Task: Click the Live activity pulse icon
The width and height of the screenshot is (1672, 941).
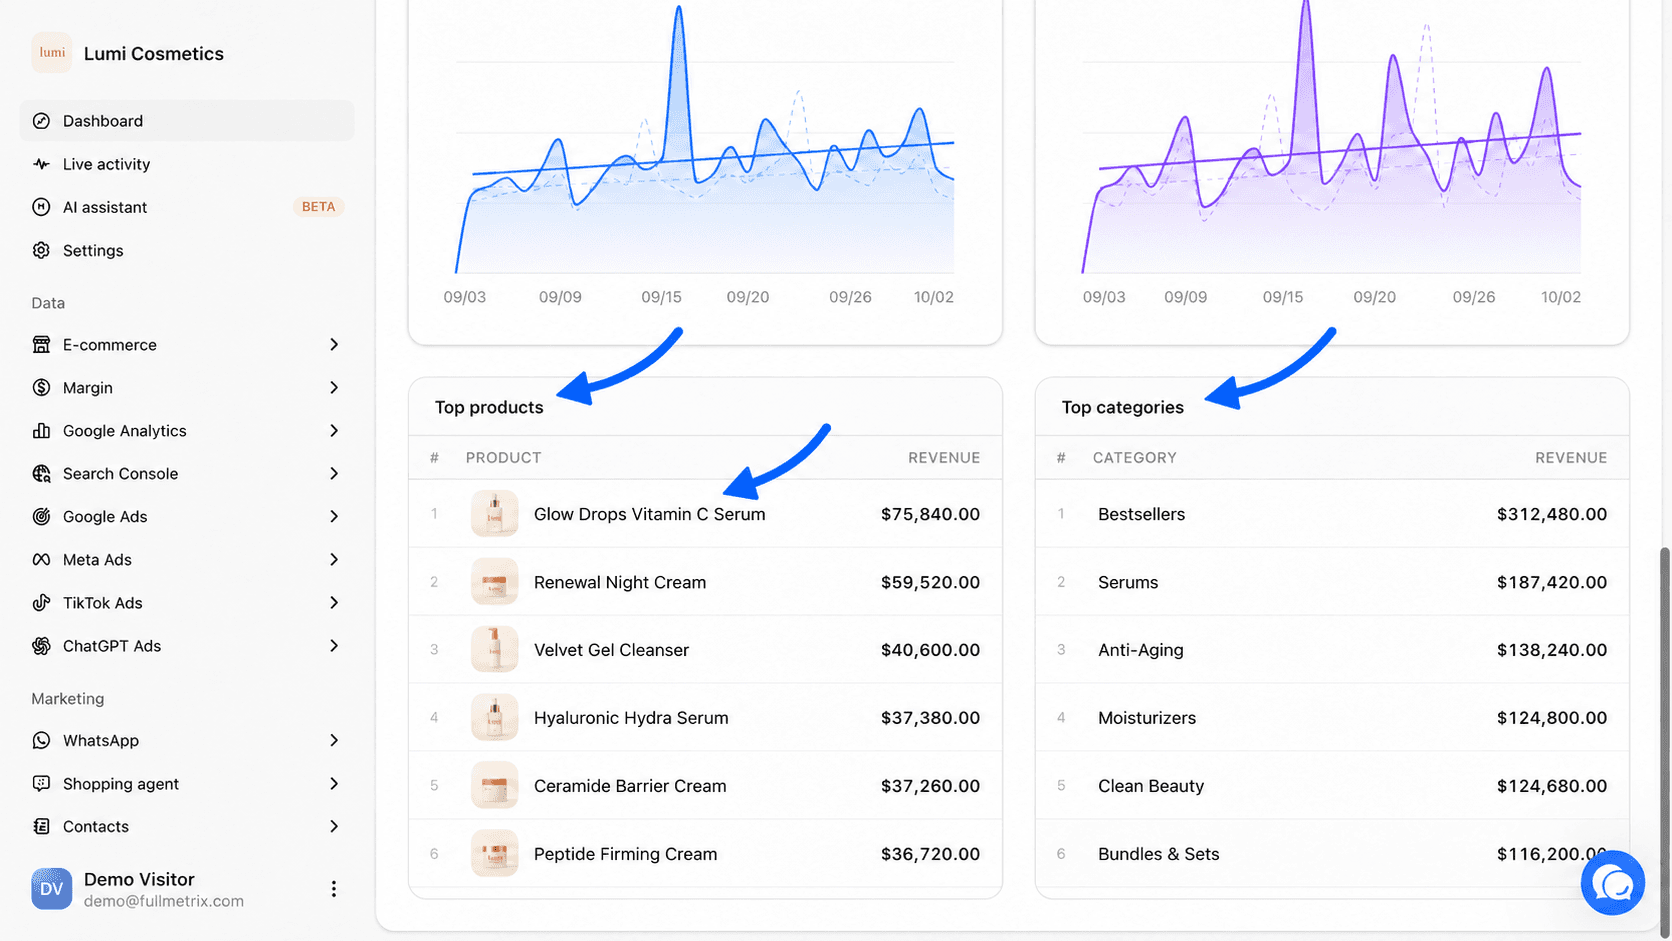Action: pyautogui.click(x=41, y=164)
